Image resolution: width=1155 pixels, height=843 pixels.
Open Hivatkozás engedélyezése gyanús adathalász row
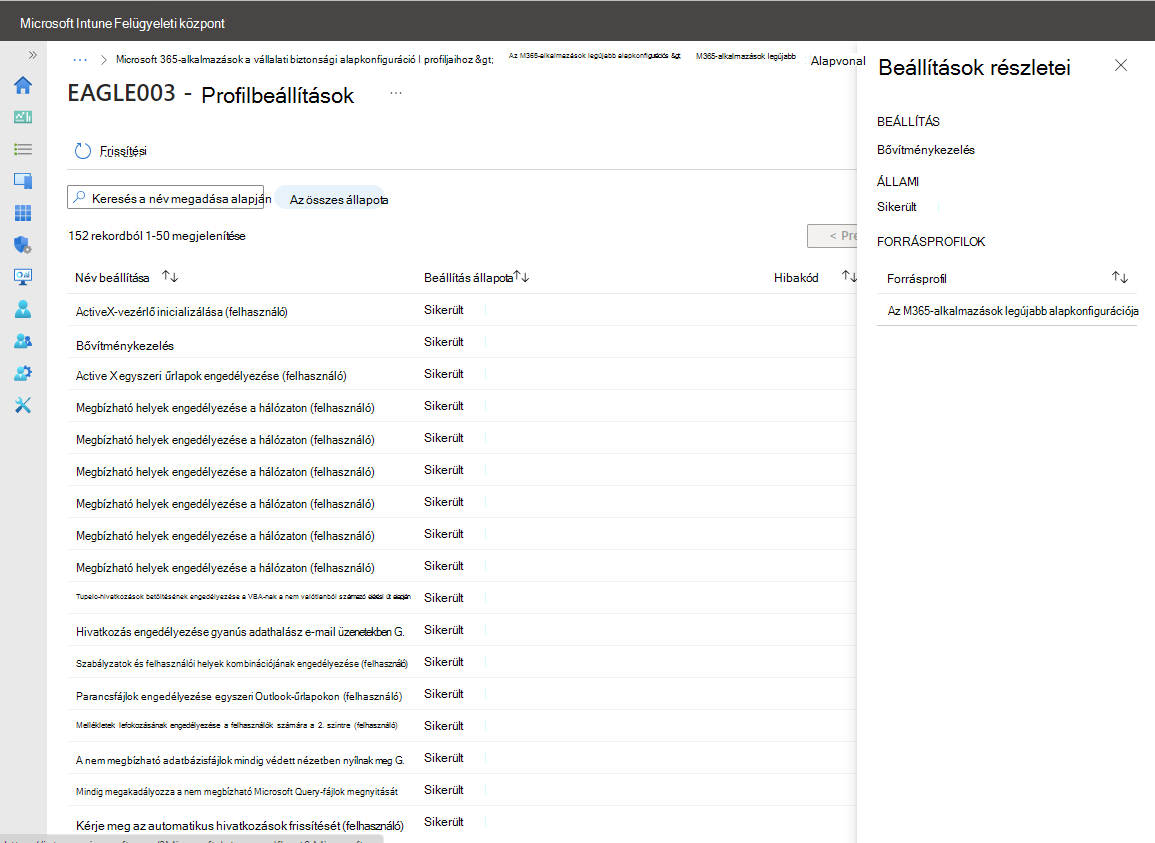(x=240, y=632)
